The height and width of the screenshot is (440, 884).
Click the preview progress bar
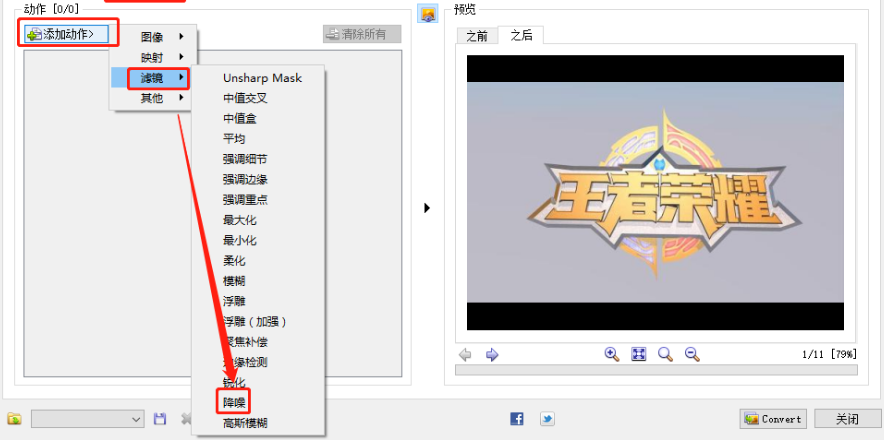pyautogui.click(x=656, y=370)
